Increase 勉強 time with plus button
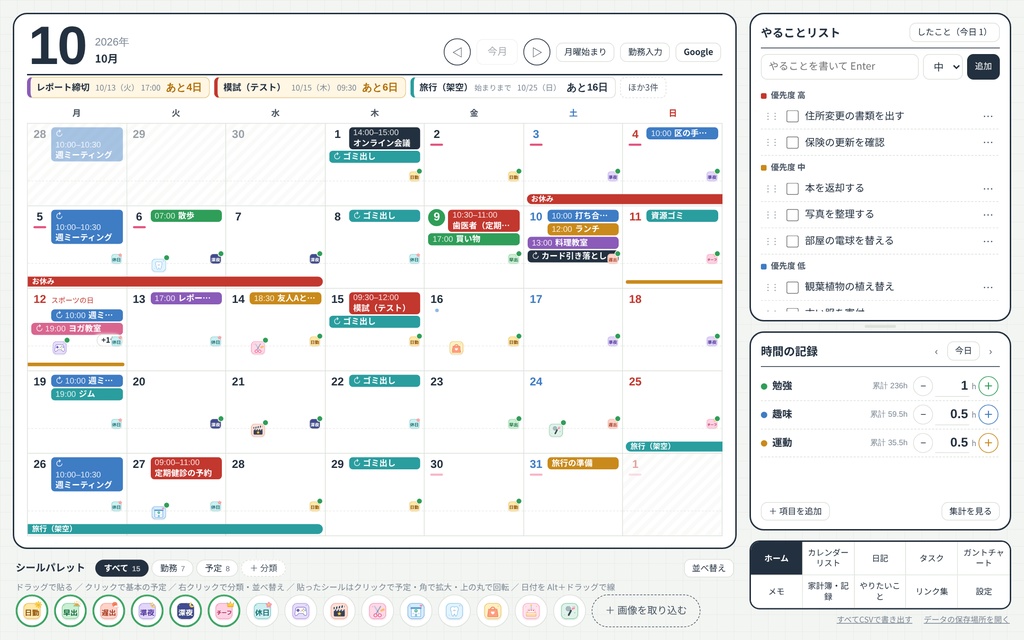This screenshot has width=1024, height=640. 988,386
